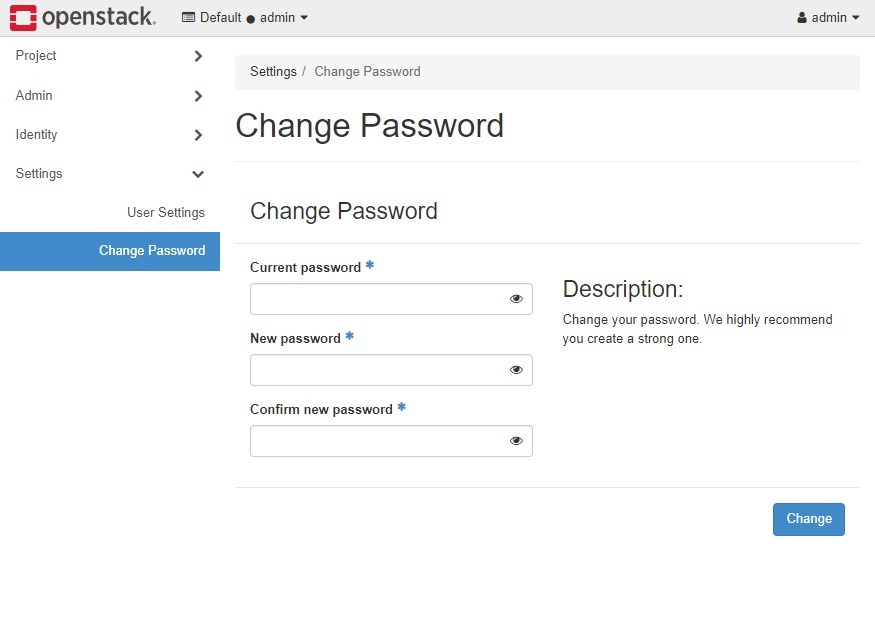Screen dimensions: 875x624
Task: Click the openstack wordmark text
Action: point(99,17)
